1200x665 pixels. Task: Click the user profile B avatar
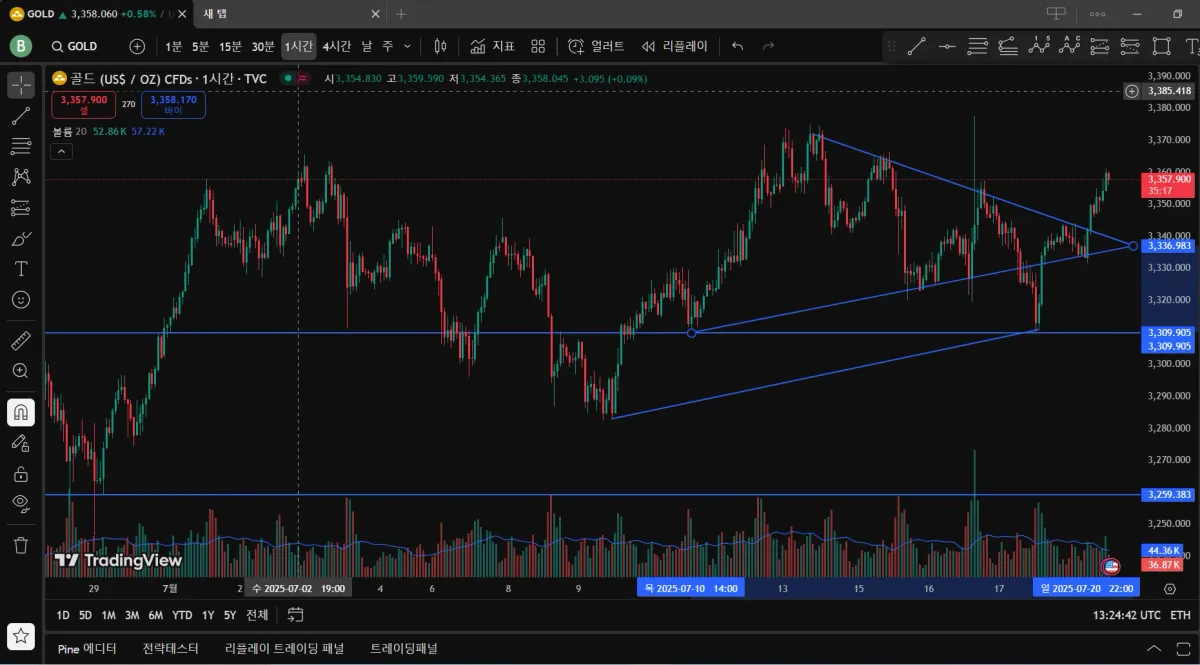coord(21,46)
